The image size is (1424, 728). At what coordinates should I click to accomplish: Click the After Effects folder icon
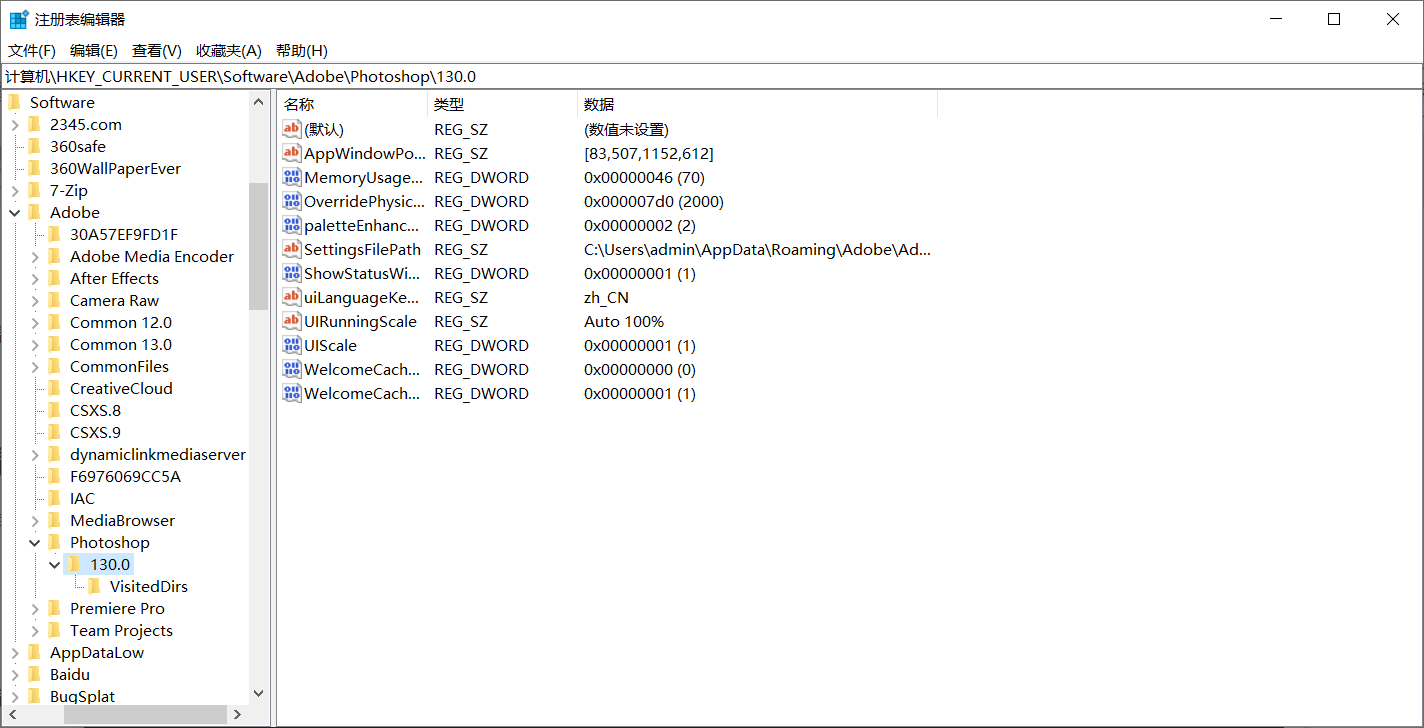(x=55, y=278)
